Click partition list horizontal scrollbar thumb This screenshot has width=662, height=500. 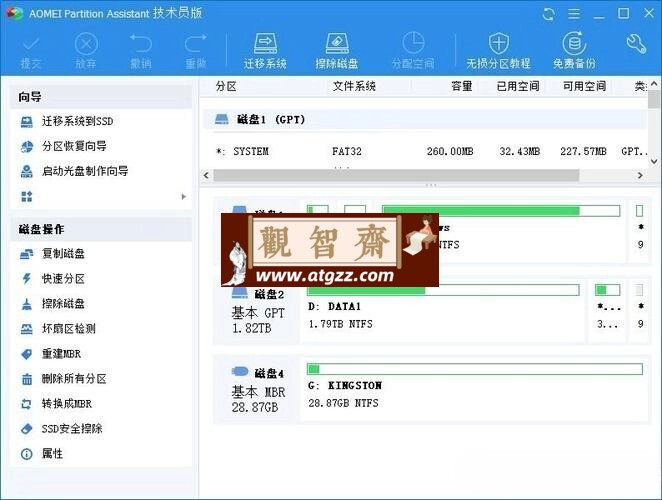click(x=396, y=175)
